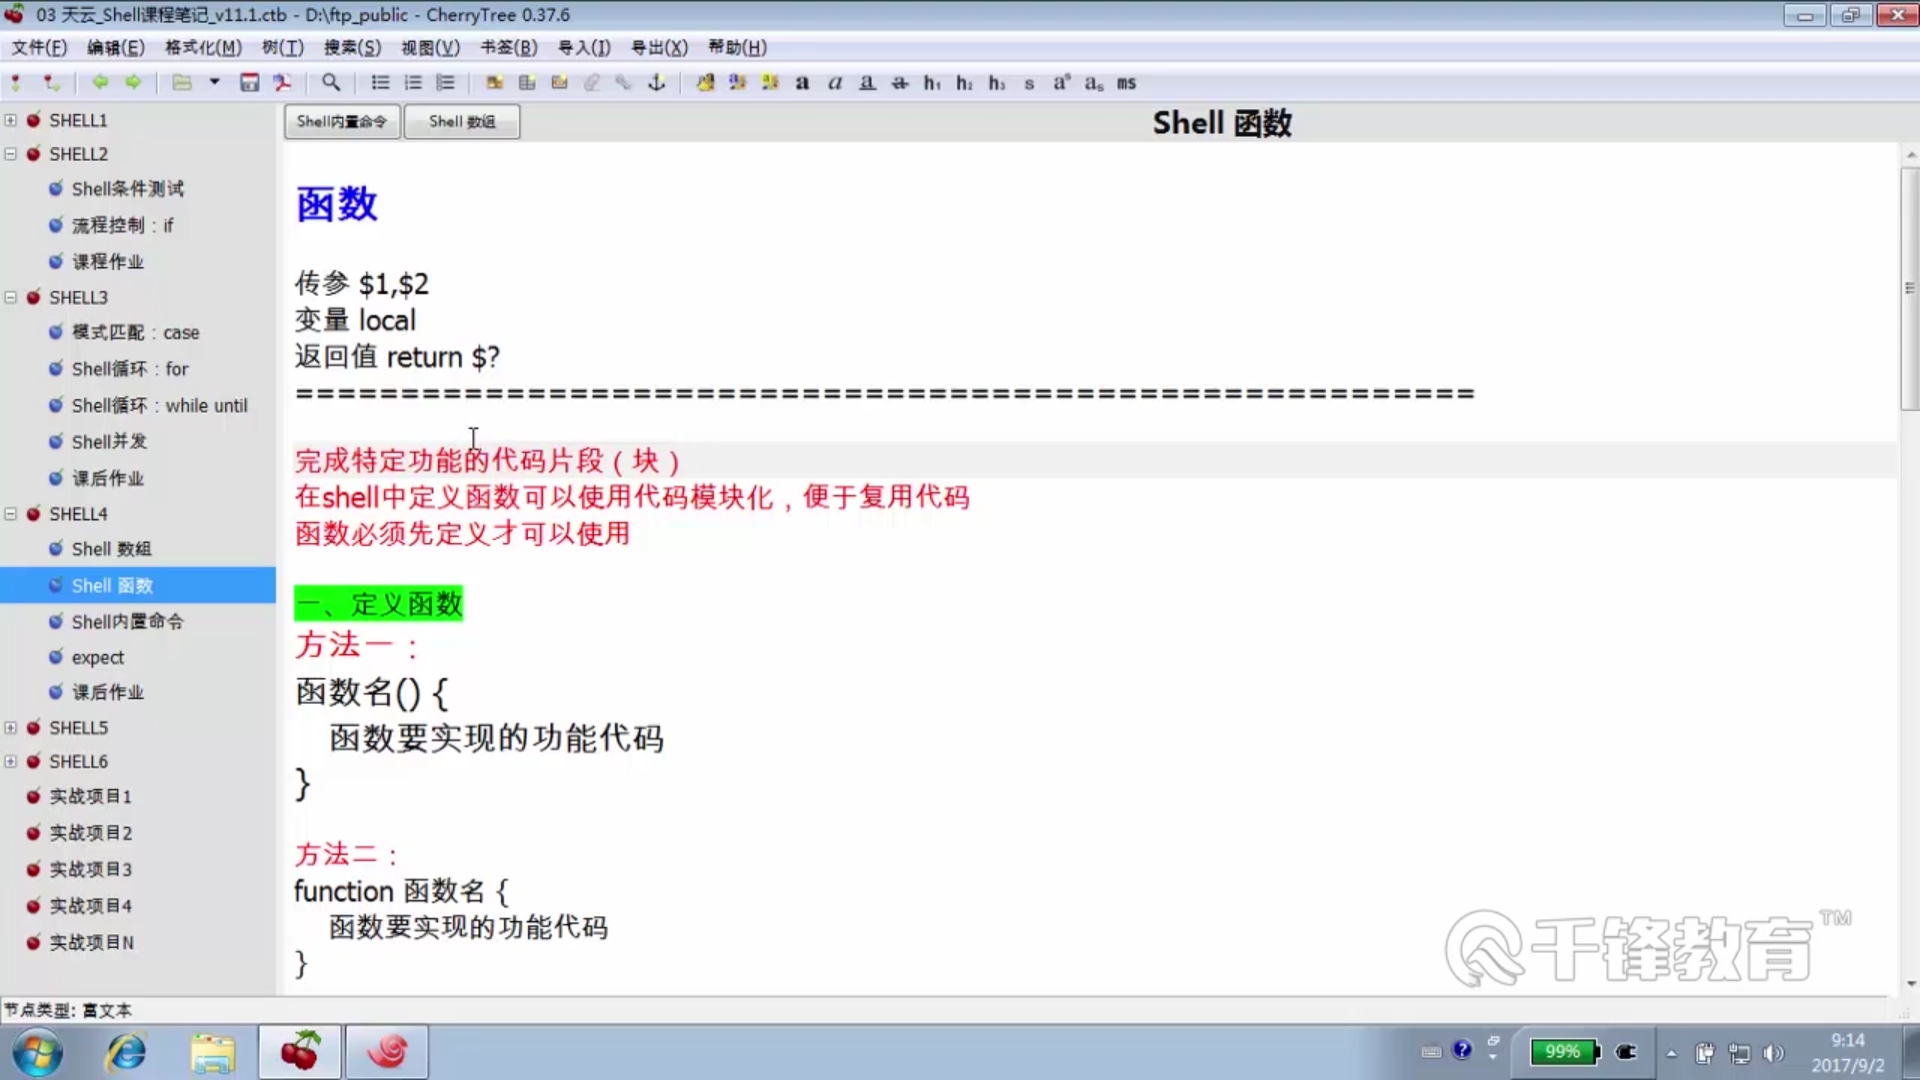Toggle italic text formatting
Viewport: 1920px width, 1080px height.
point(835,83)
